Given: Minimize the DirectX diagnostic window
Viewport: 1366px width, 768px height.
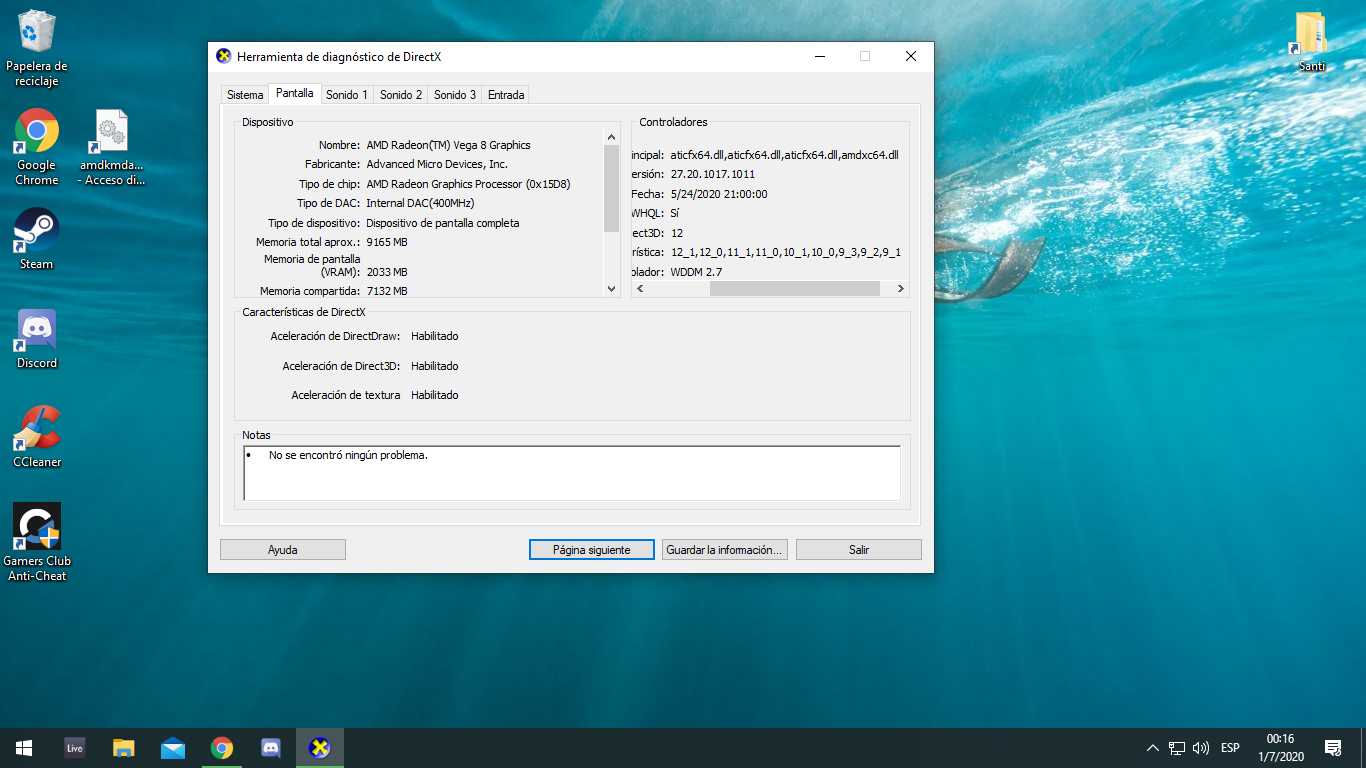Looking at the screenshot, I should click(x=819, y=56).
